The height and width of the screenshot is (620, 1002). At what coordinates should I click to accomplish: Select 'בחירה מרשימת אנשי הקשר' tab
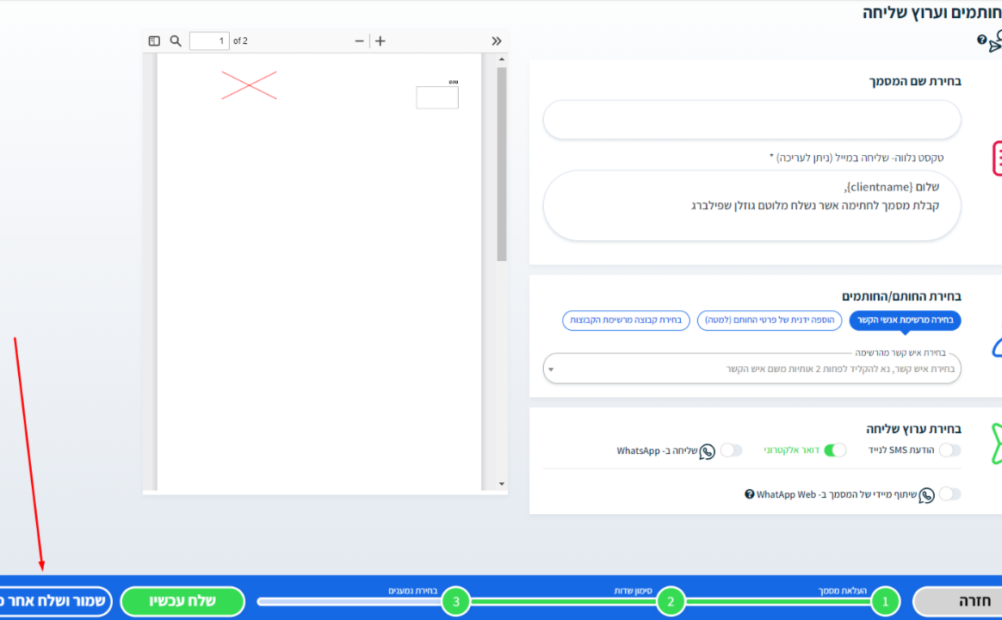click(x=904, y=320)
